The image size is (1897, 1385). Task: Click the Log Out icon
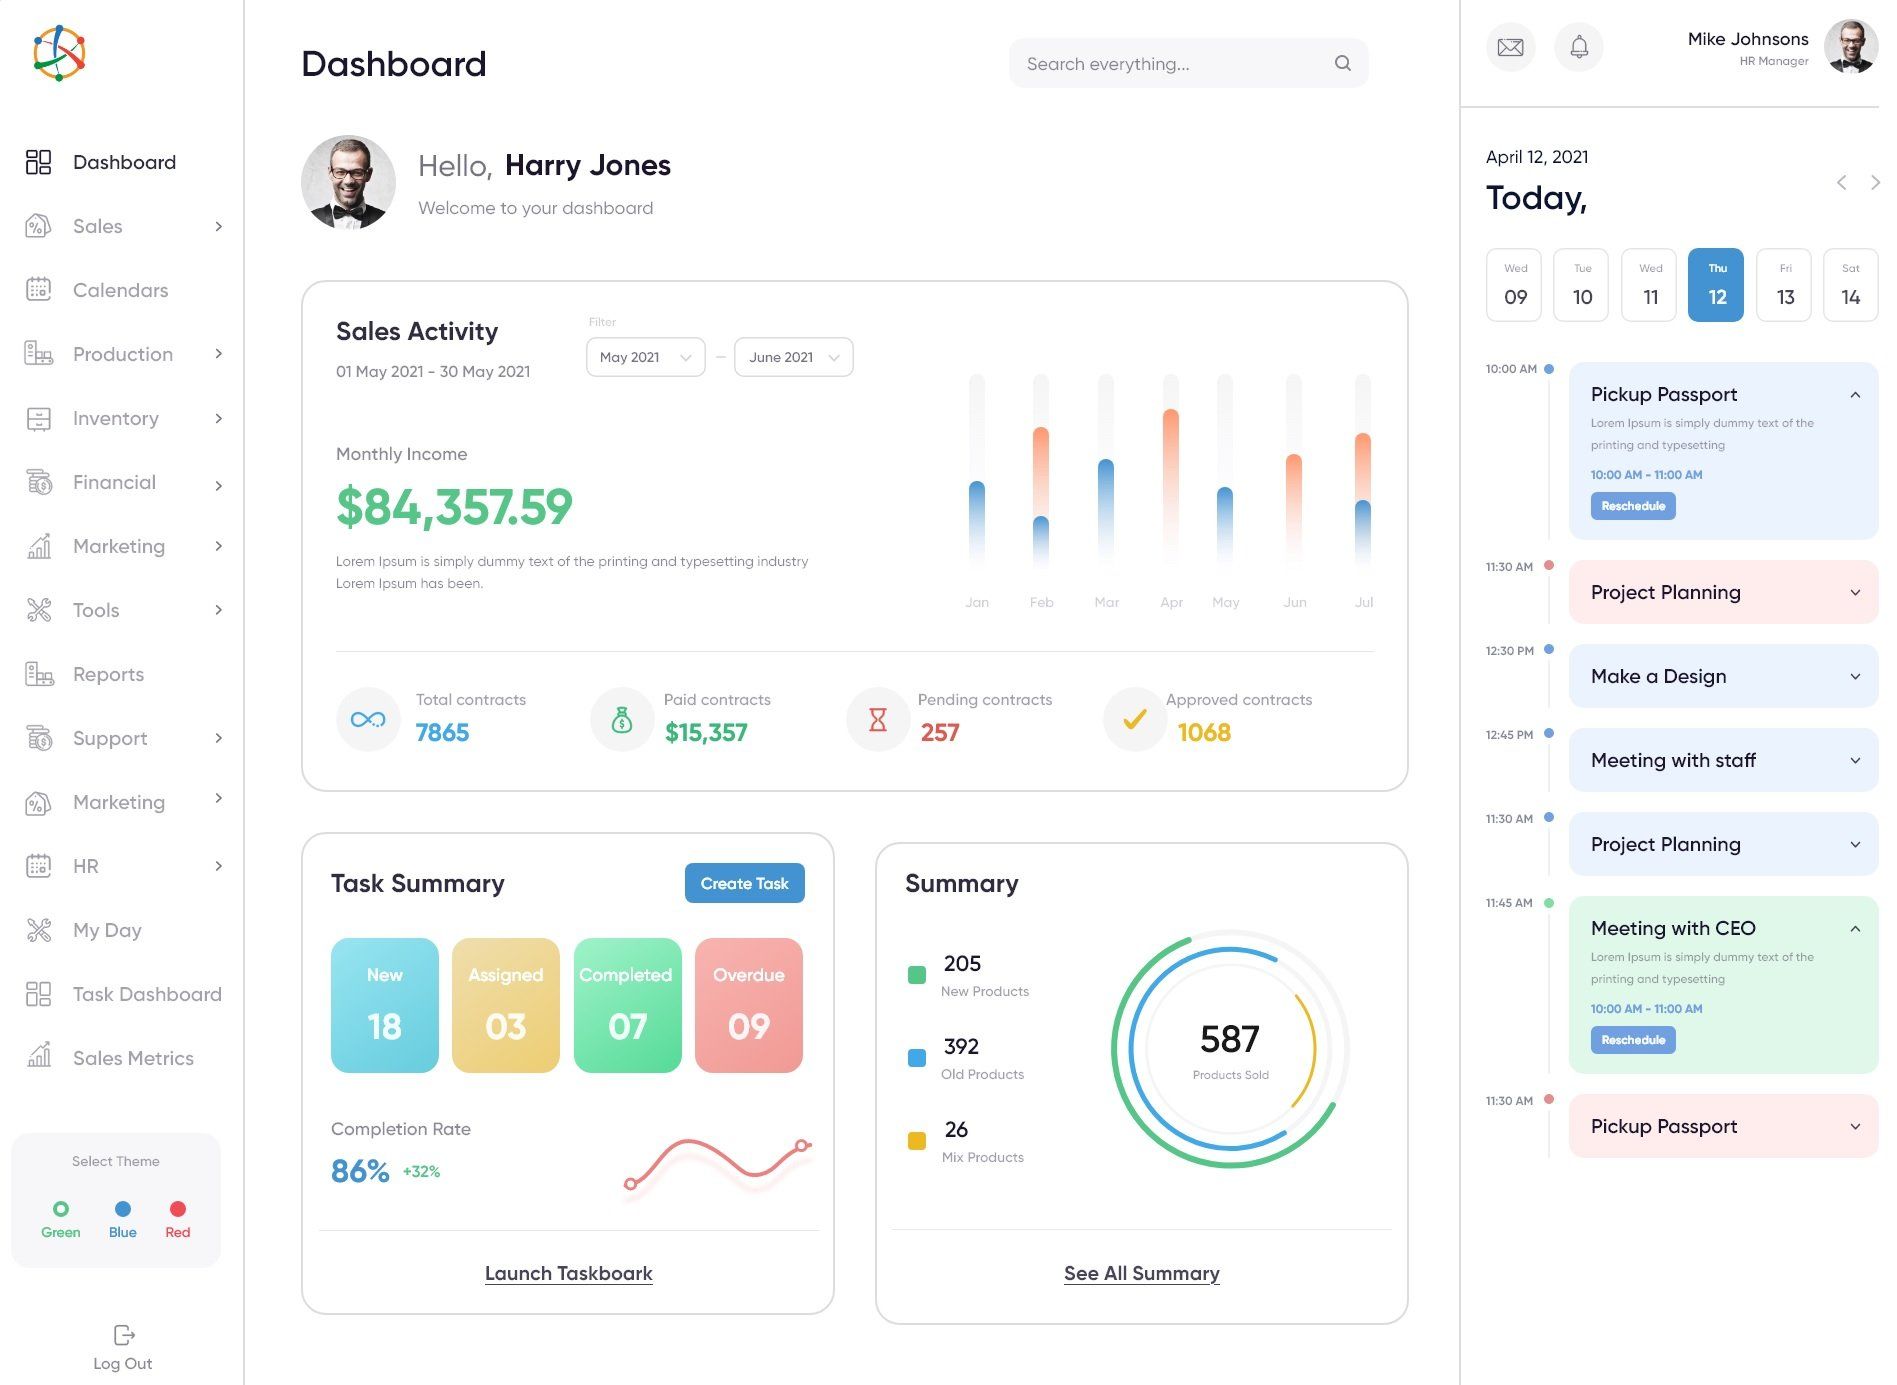click(124, 1335)
